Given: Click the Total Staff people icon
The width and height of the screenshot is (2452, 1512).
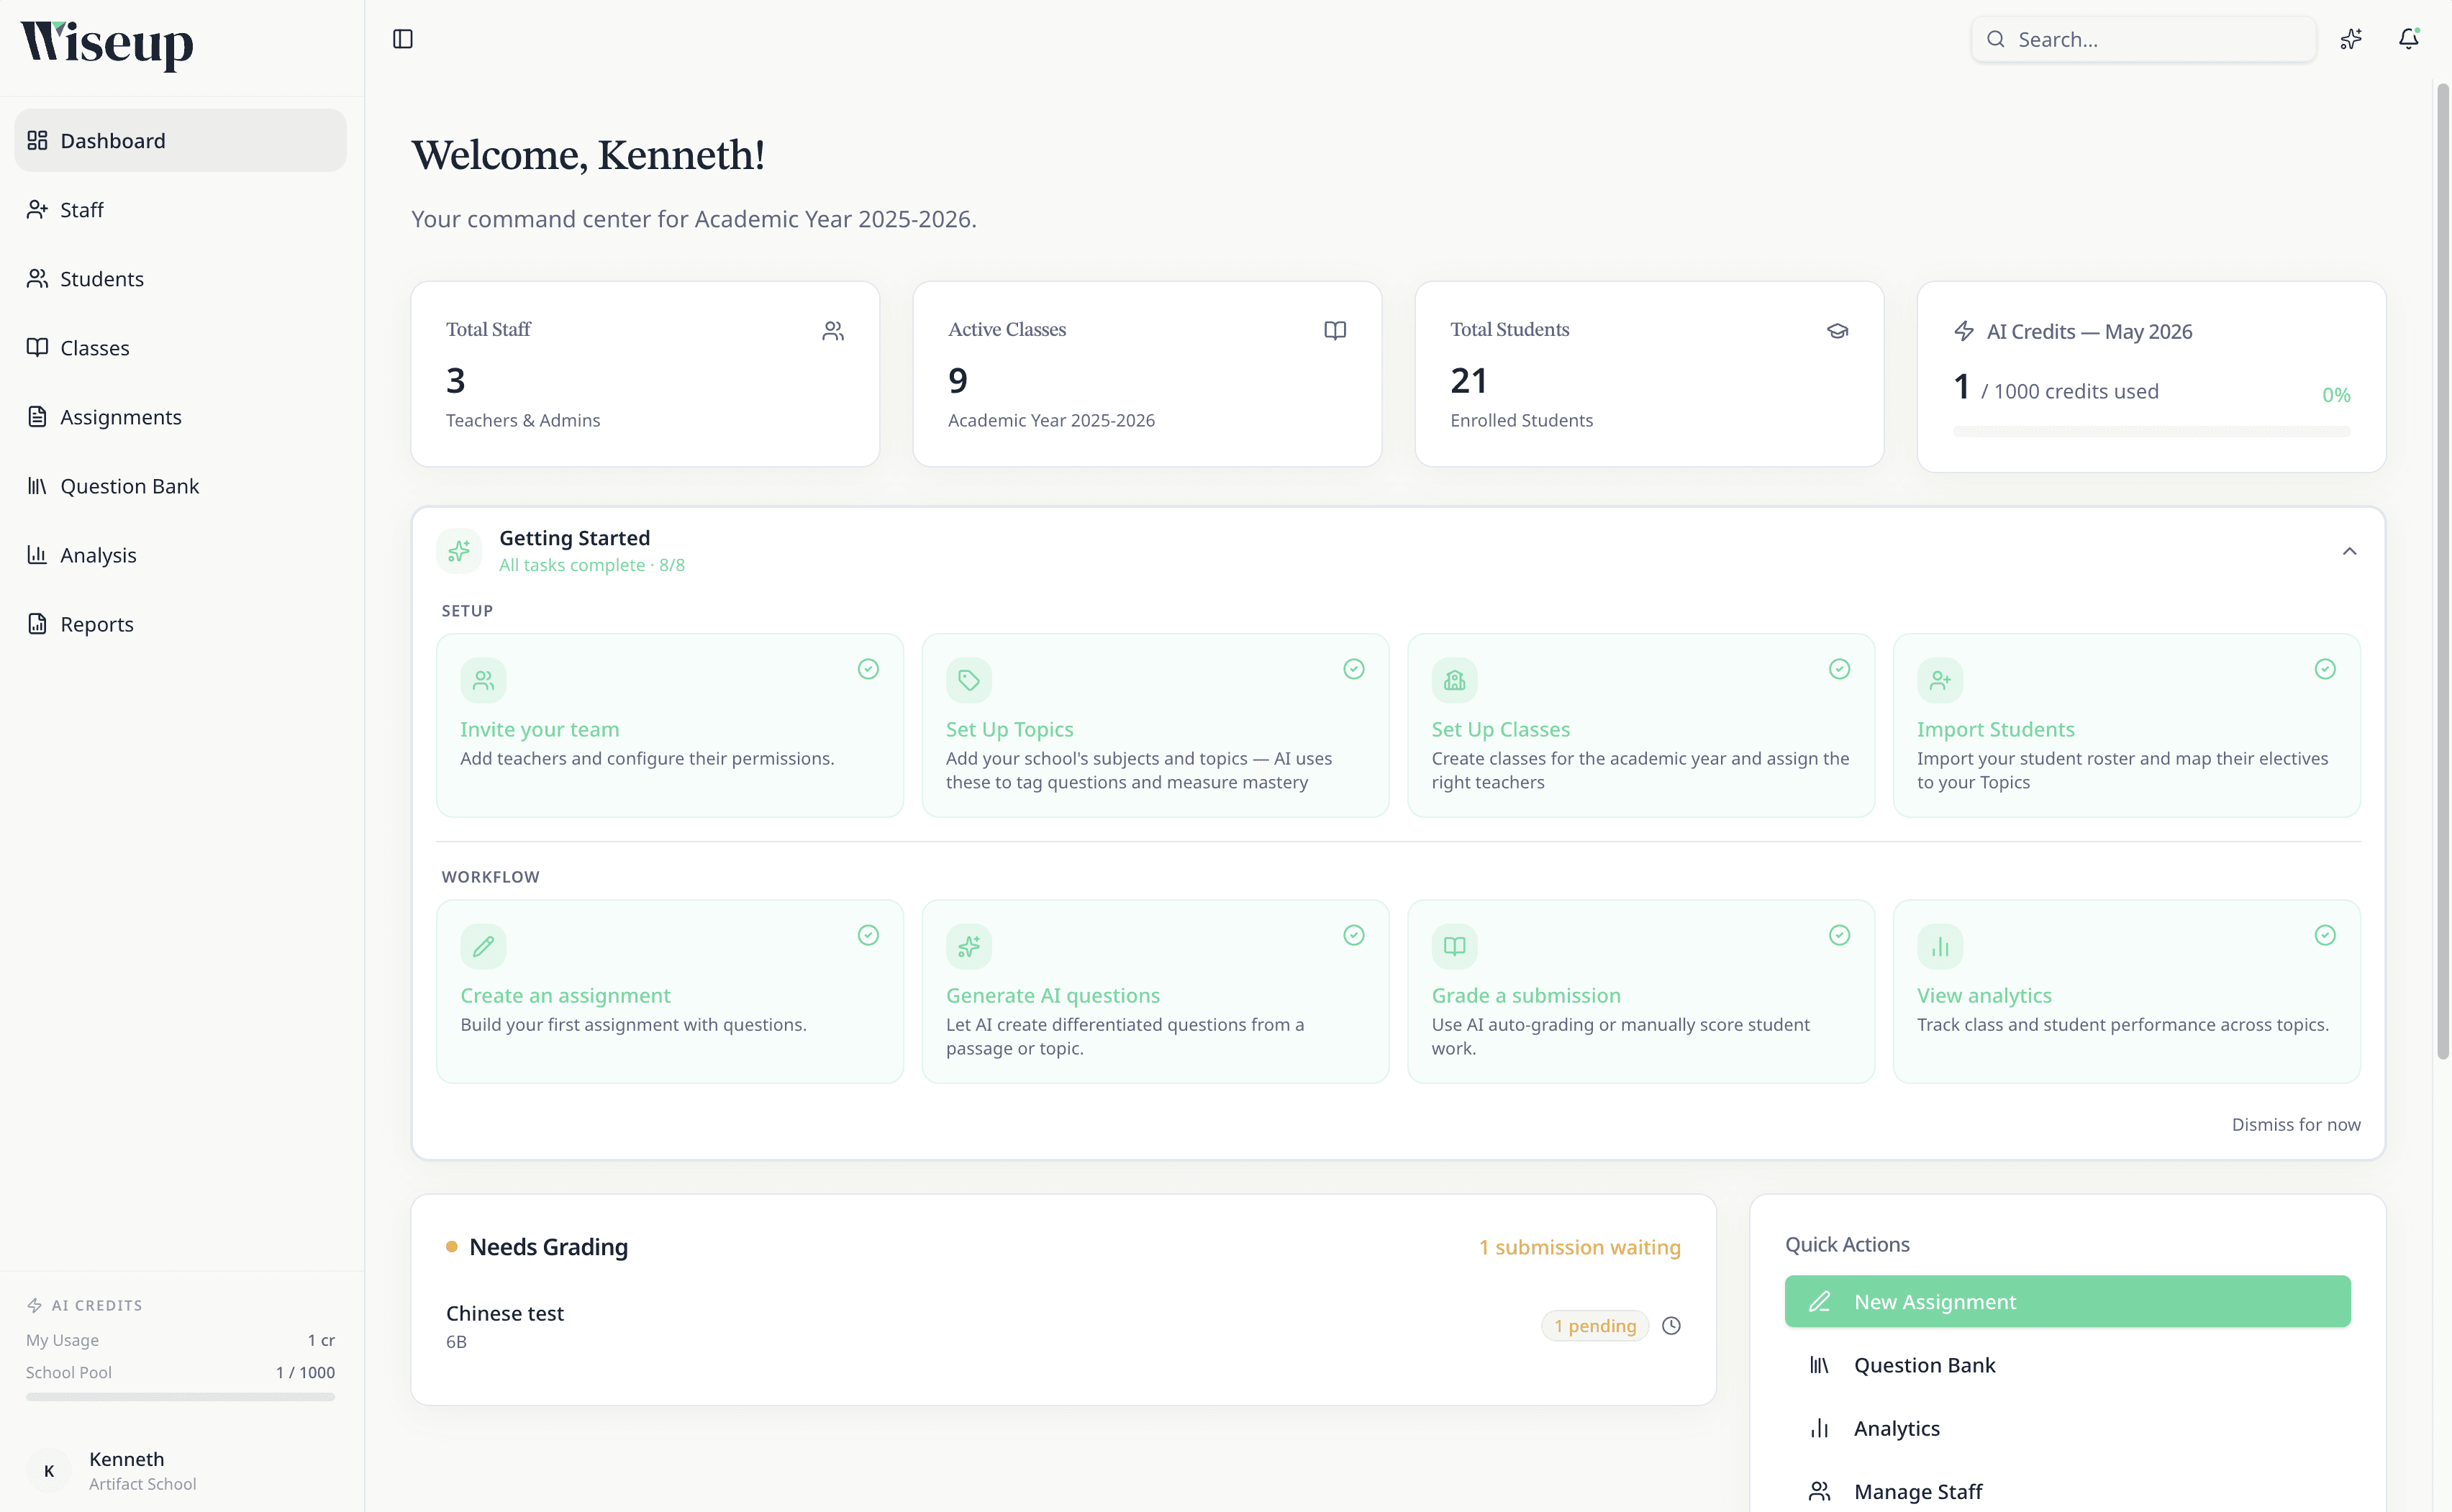Looking at the screenshot, I should 833,330.
